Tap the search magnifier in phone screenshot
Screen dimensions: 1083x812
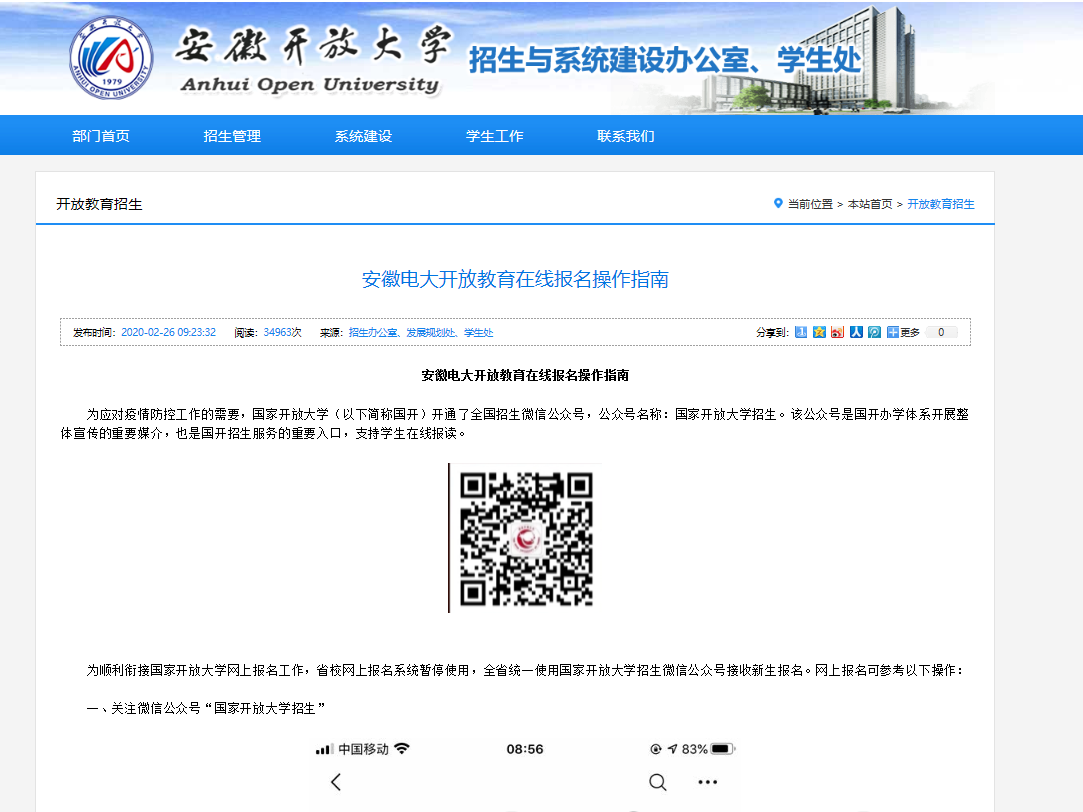(658, 782)
